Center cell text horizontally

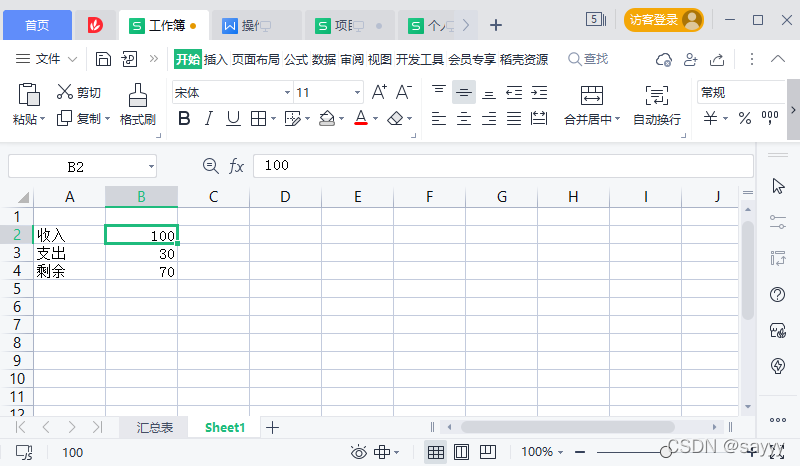pyautogui.click(x=463, y=119)
